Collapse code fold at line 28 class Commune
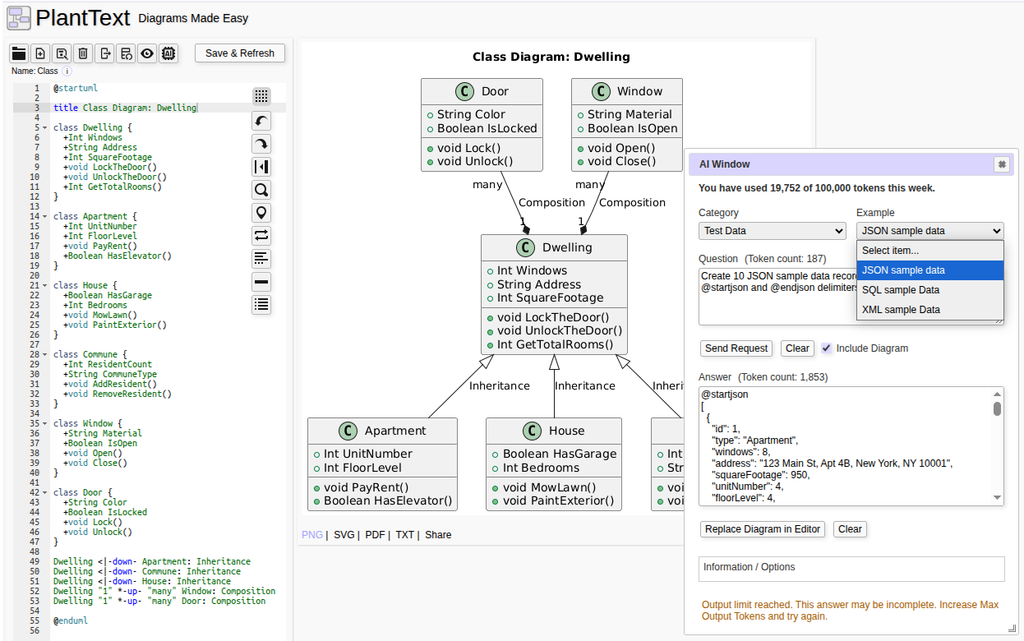The height and width of the screenshot is (641, 1024). tap(45, 354)
